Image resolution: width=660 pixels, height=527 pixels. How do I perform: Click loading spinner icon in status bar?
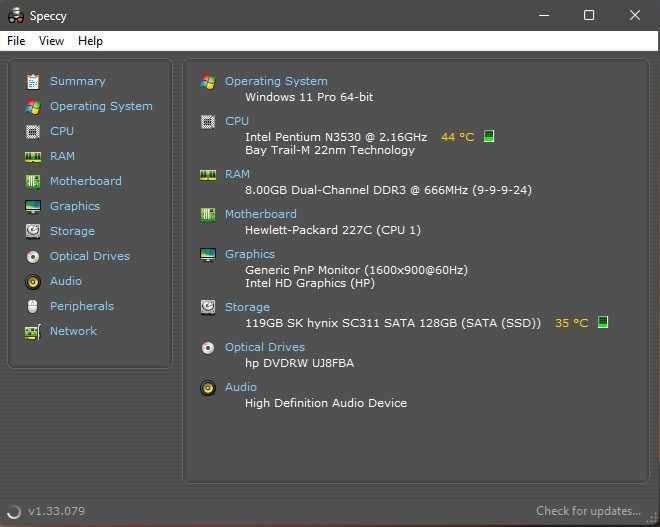click(x=14, y=511)
